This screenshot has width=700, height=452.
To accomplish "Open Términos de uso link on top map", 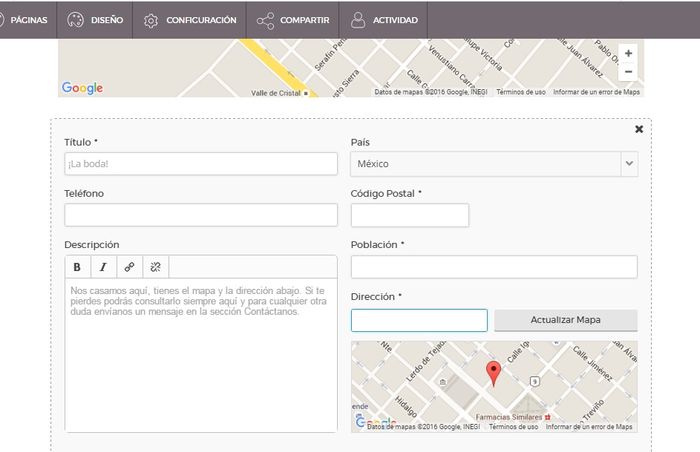I will 521,92.
